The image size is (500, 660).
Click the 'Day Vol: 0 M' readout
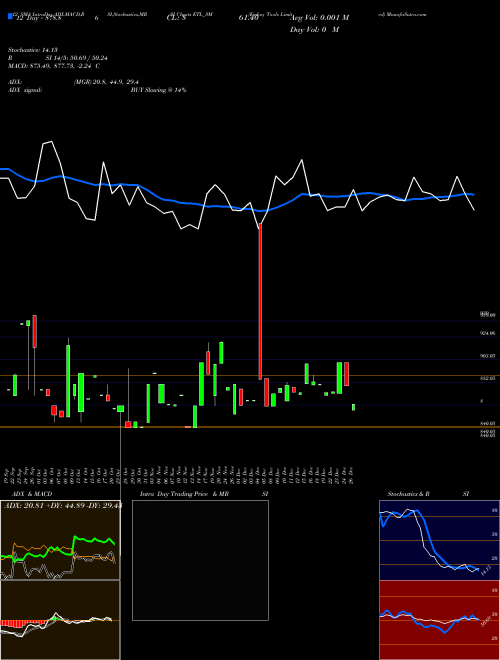click(314, 30)
